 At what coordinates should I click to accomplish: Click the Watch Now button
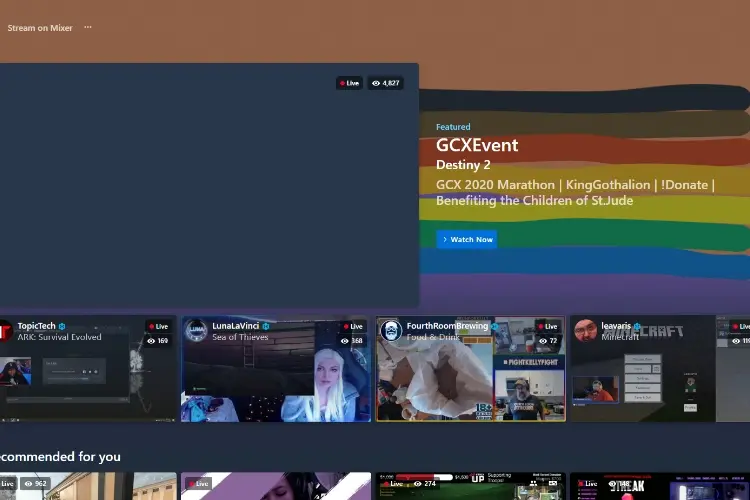click(x=466, y=239)
